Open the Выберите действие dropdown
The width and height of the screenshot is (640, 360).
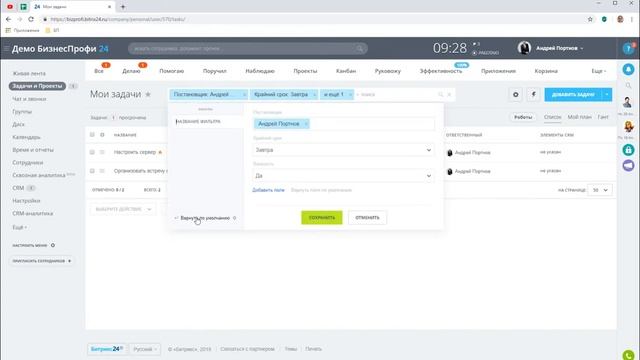coord(123,209)
